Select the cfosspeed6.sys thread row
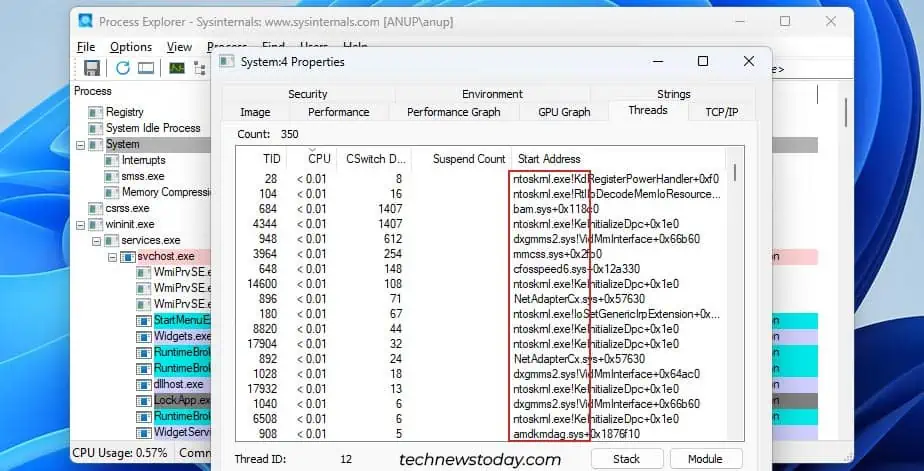924x471 pixels. tap(481, 269)
